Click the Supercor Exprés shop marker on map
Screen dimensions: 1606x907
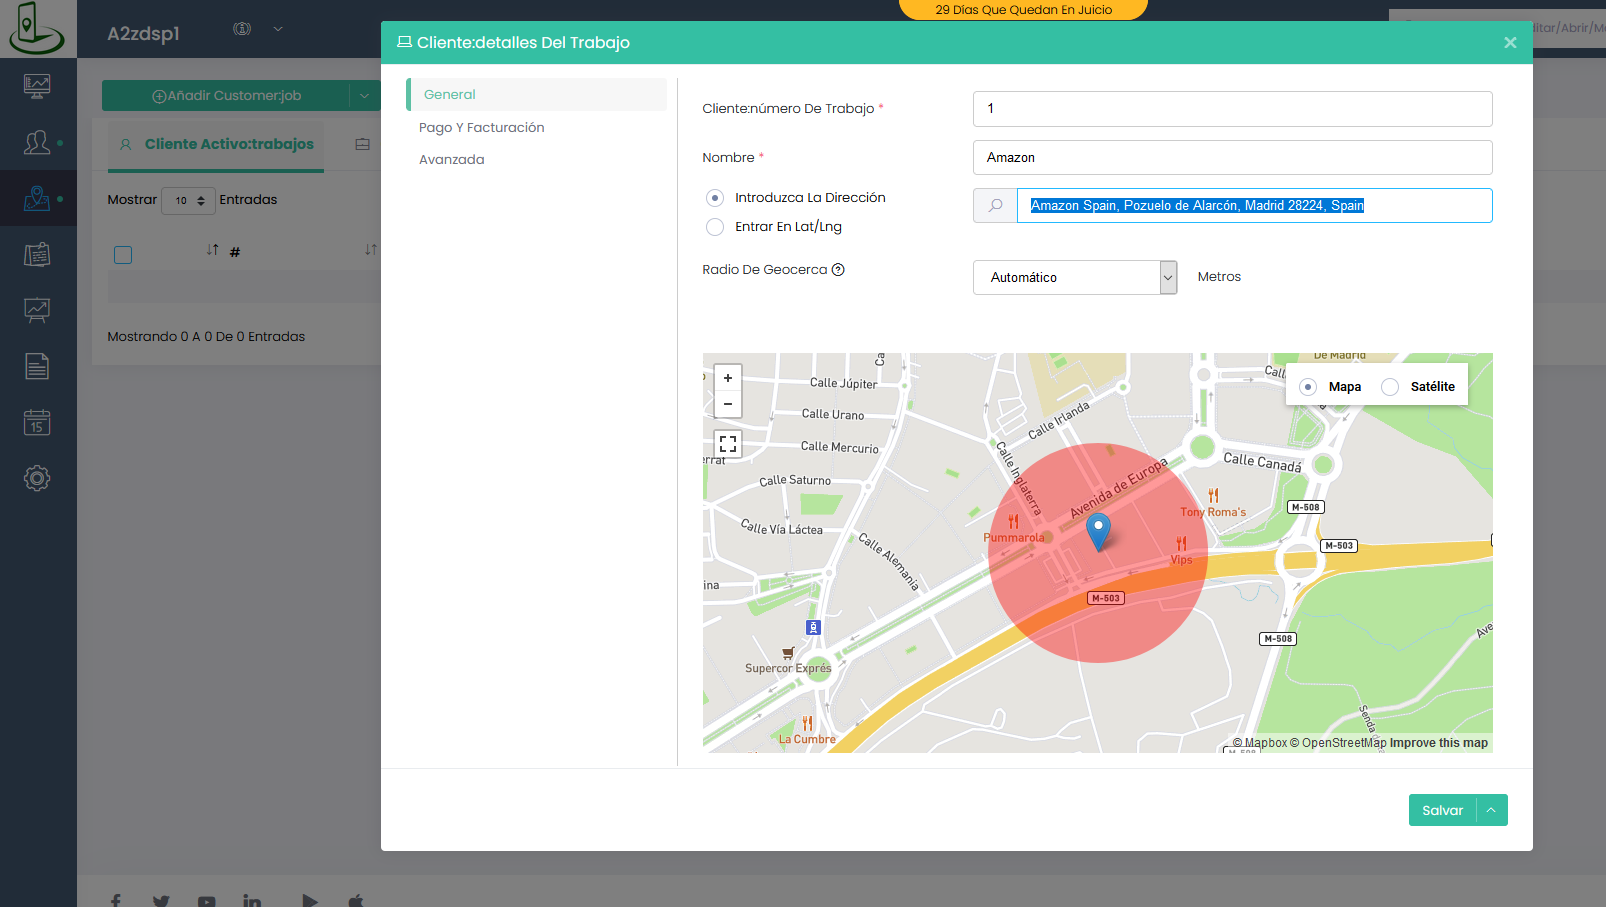pos(788,653)
